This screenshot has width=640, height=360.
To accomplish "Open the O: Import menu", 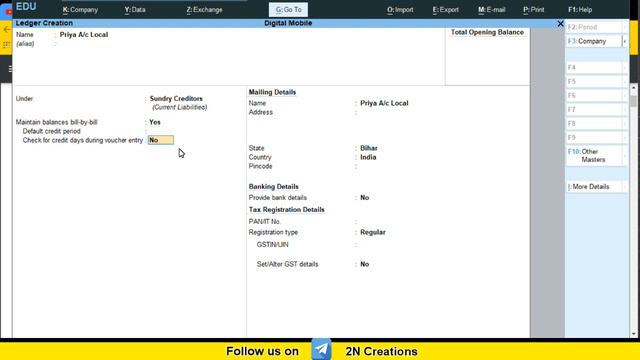I will pos(400,9).
